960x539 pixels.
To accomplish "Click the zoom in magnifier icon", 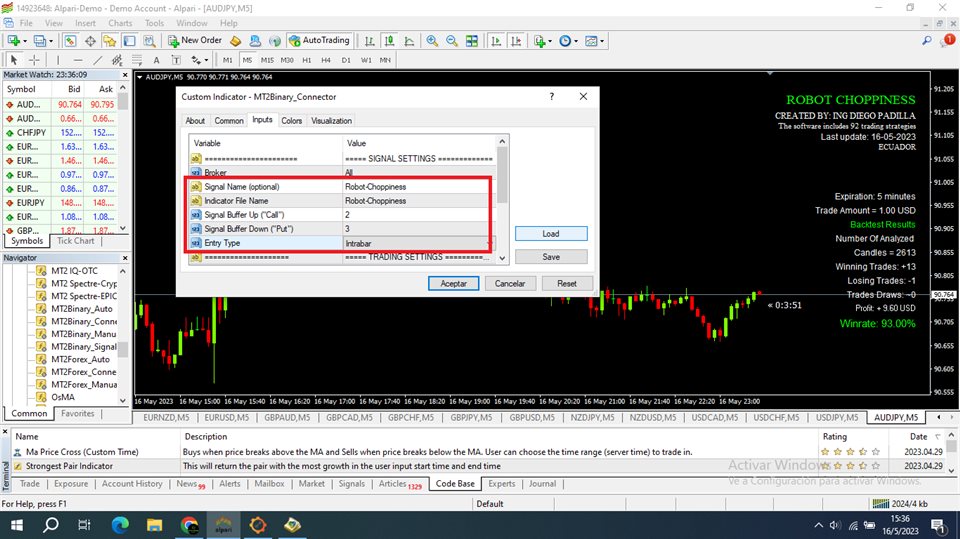I will pyautogui.click(x=432, y=40).
